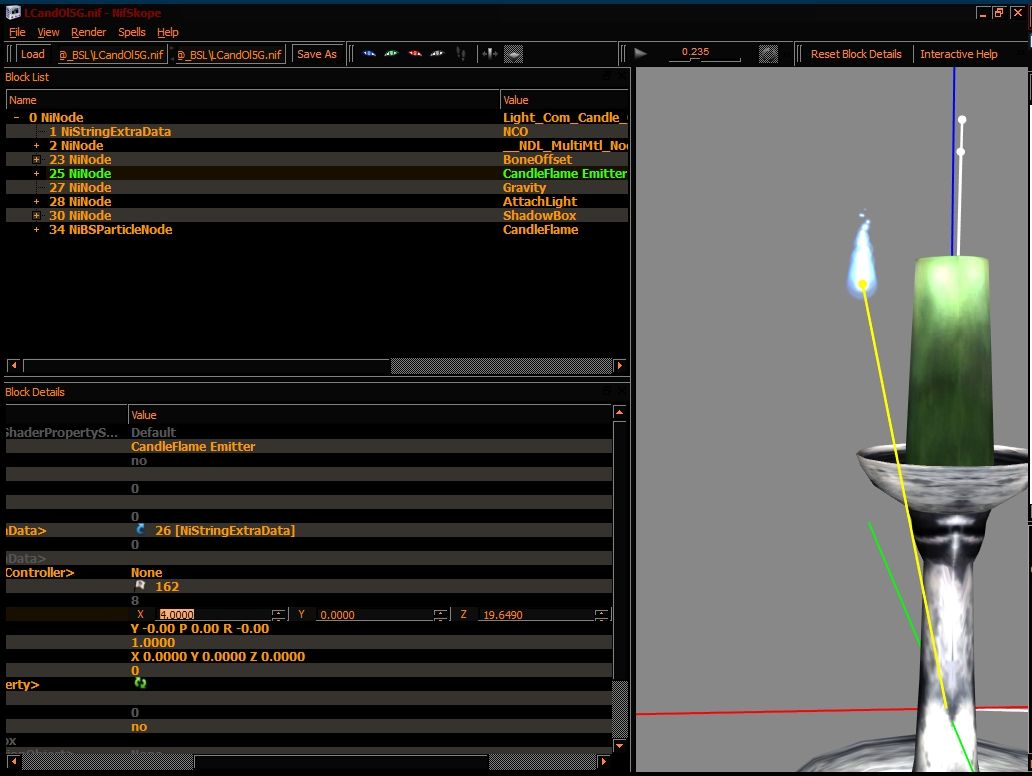Click the ShadowBox value in Block List
1032x776 pixels.
(x=540, y=215)
